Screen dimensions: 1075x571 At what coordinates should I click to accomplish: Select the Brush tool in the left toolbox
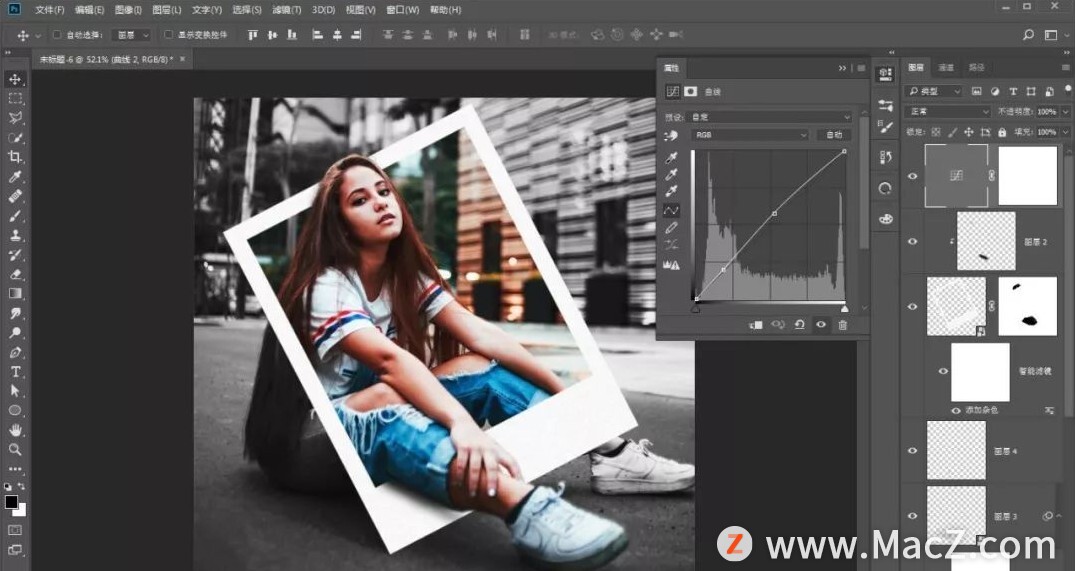pyautogui.click(x=15, y=215)
